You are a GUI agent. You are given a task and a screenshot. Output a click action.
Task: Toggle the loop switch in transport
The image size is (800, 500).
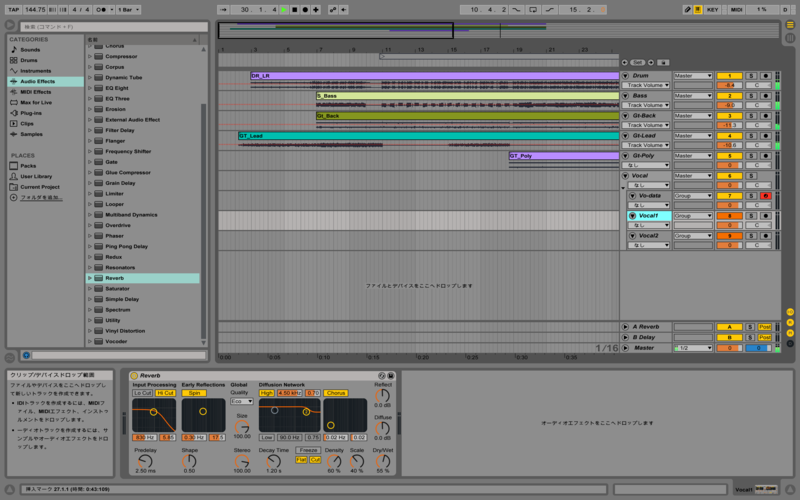click(533, 10)
